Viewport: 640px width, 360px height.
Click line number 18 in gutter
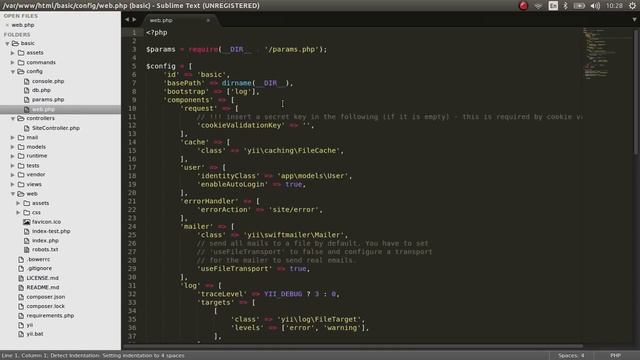pos(132,176)
